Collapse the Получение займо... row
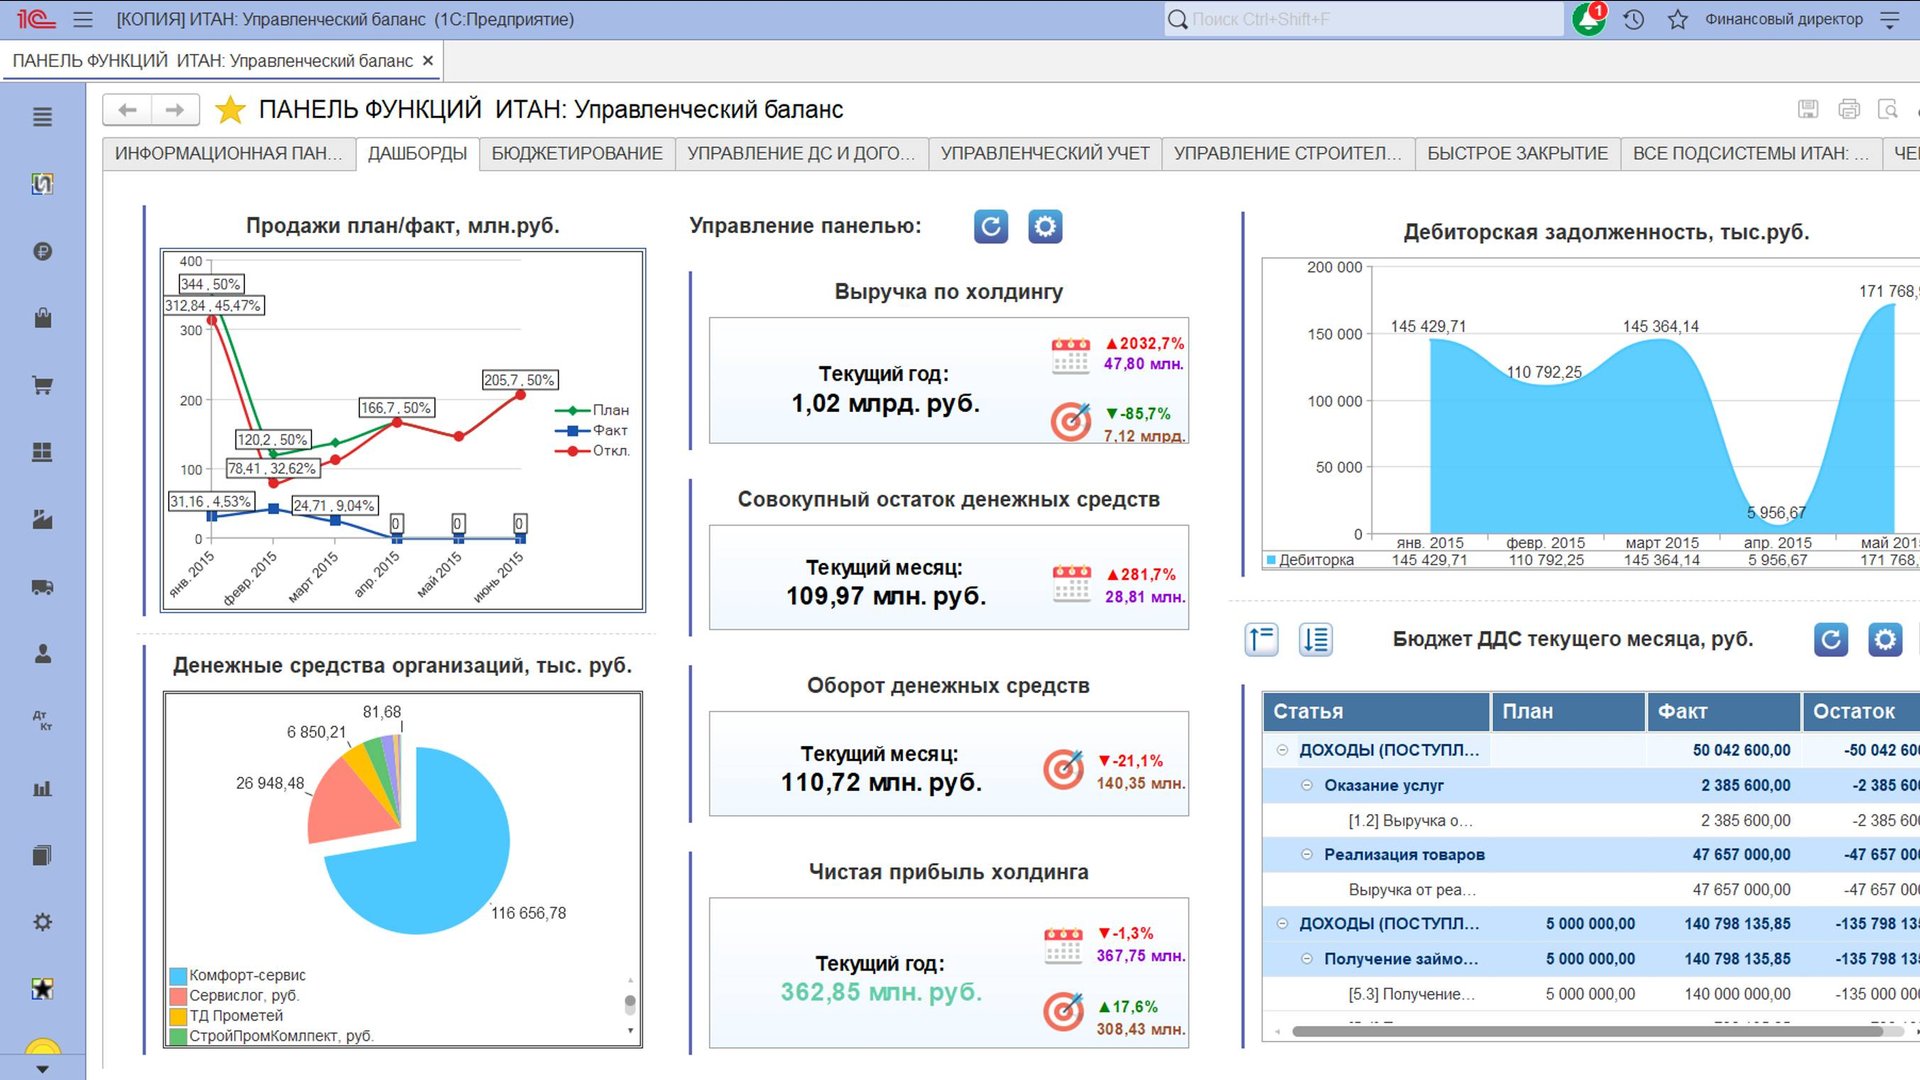1920x1080 pixels. [1306, 959]
